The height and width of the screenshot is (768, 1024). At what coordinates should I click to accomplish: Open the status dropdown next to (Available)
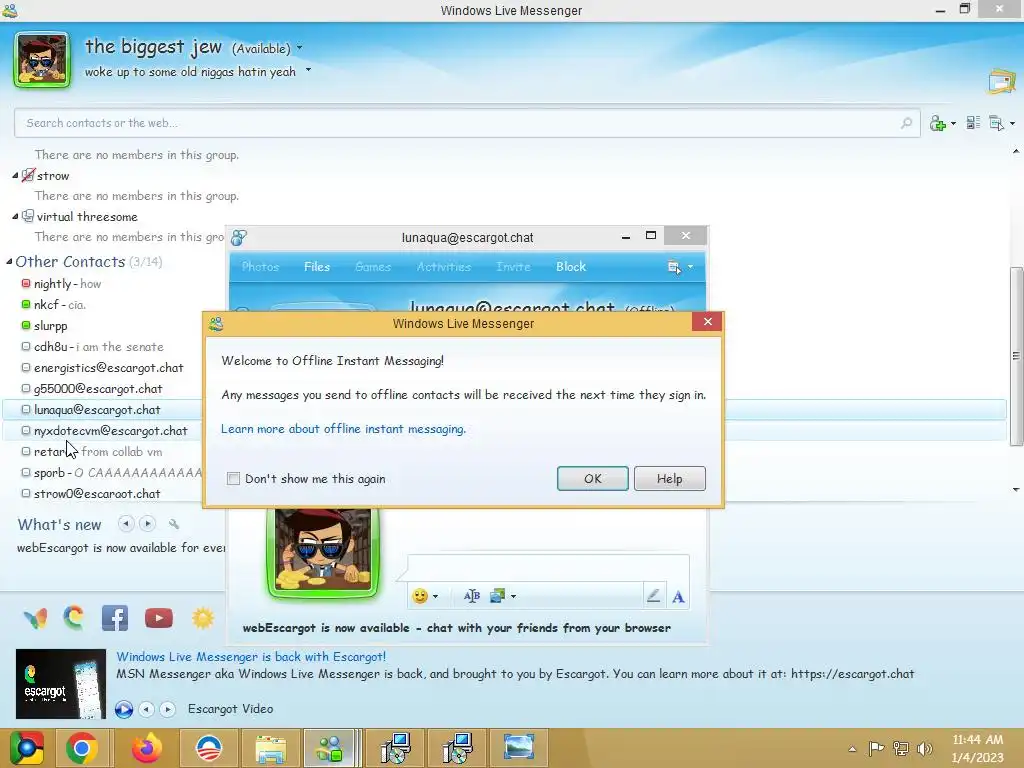pyautogui.click(x=300, y=48)
